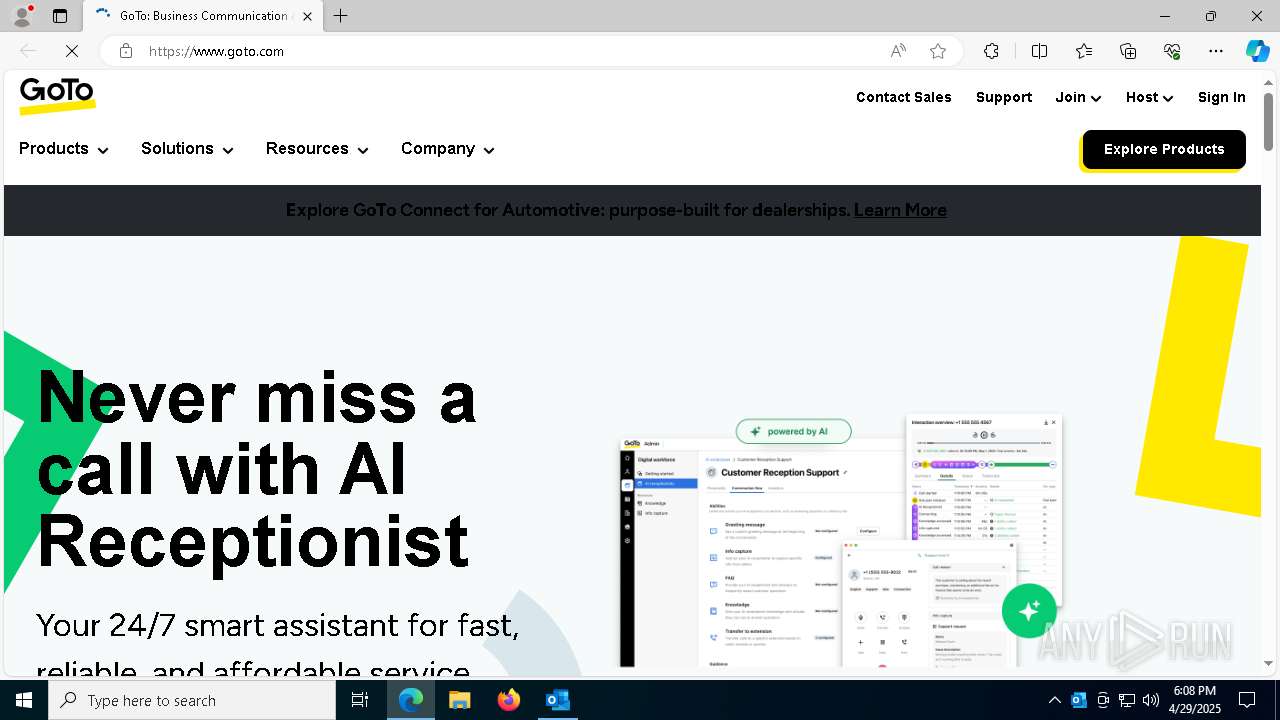1280x720 pixels.
Task: Click the back navigation arrow
Action: [x=28, y=51]
